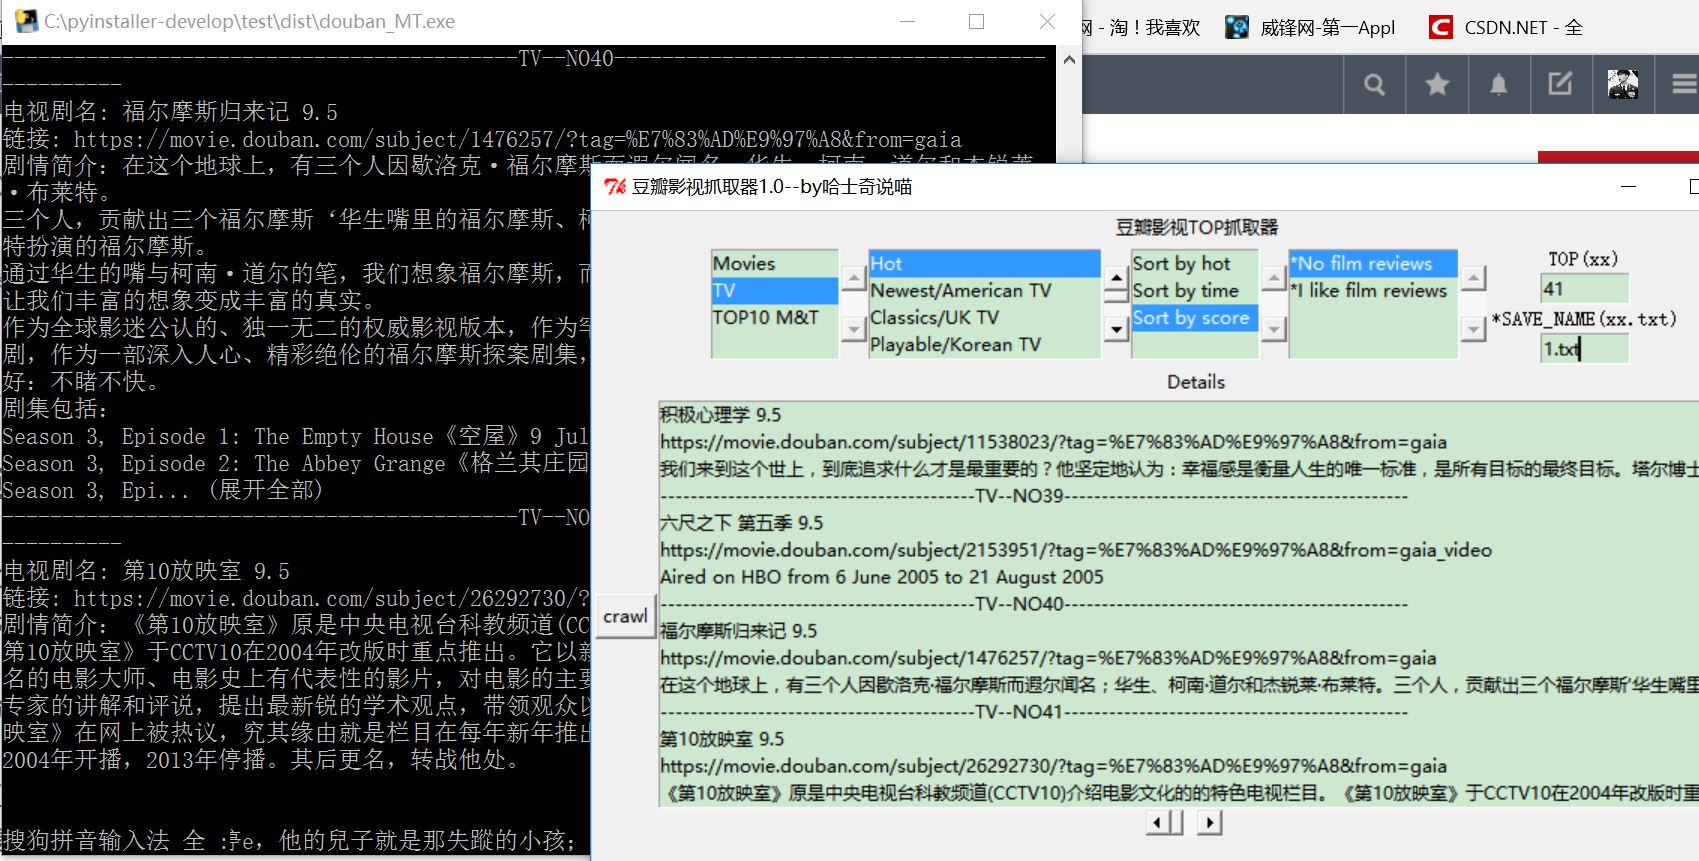Click the subject/26292730 URL in the Details panel
Viewport: 1699px width, 861px height.
[1054, 766]
